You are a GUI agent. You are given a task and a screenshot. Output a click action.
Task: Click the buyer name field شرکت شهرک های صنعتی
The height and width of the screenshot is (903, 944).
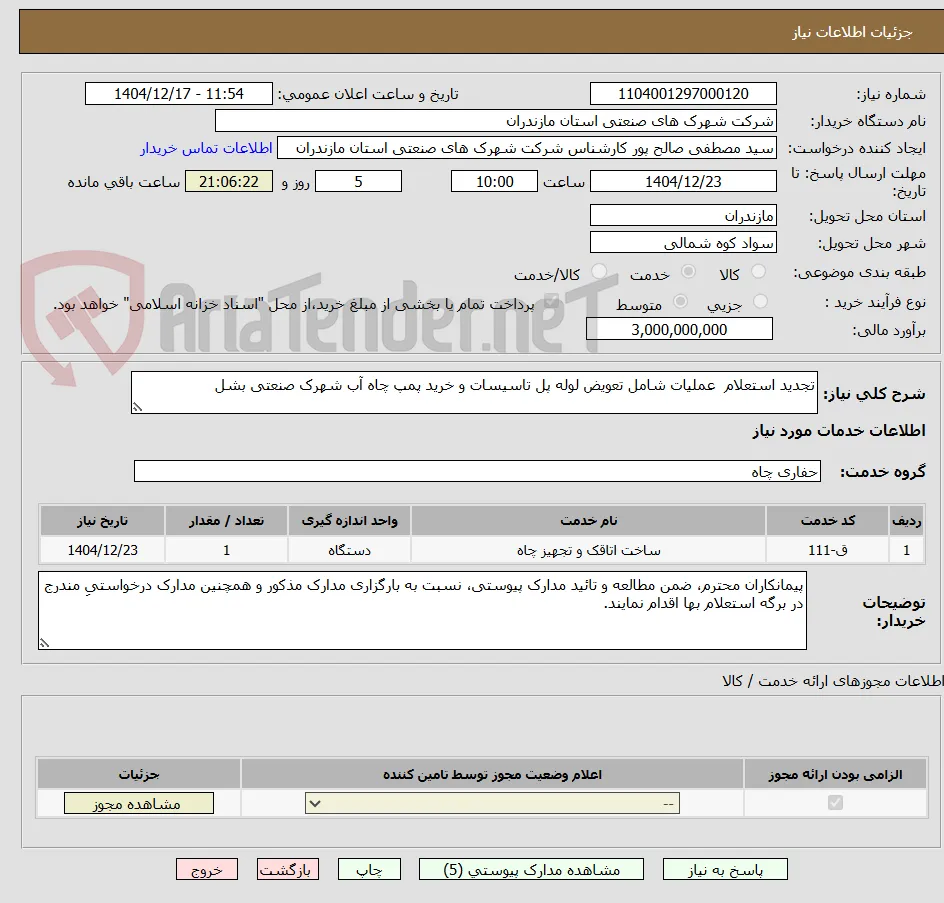tap(495, 121)
